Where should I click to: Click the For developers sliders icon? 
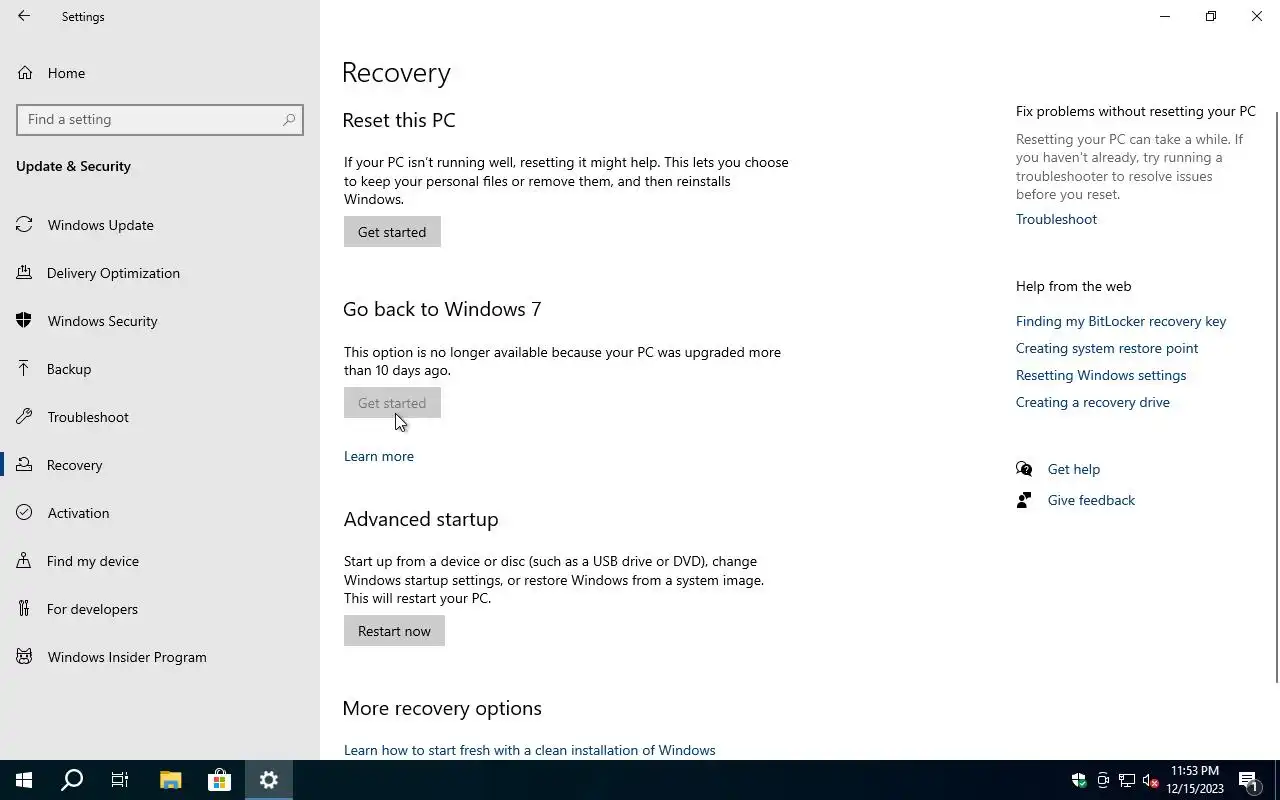pyautogui.click(x=24, y=609)
